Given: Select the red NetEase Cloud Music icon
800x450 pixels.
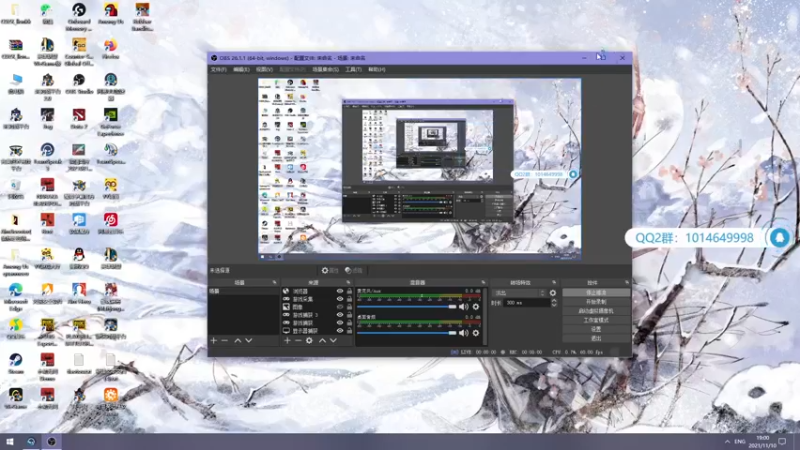Looking at the screenshot, I should 111,223.
